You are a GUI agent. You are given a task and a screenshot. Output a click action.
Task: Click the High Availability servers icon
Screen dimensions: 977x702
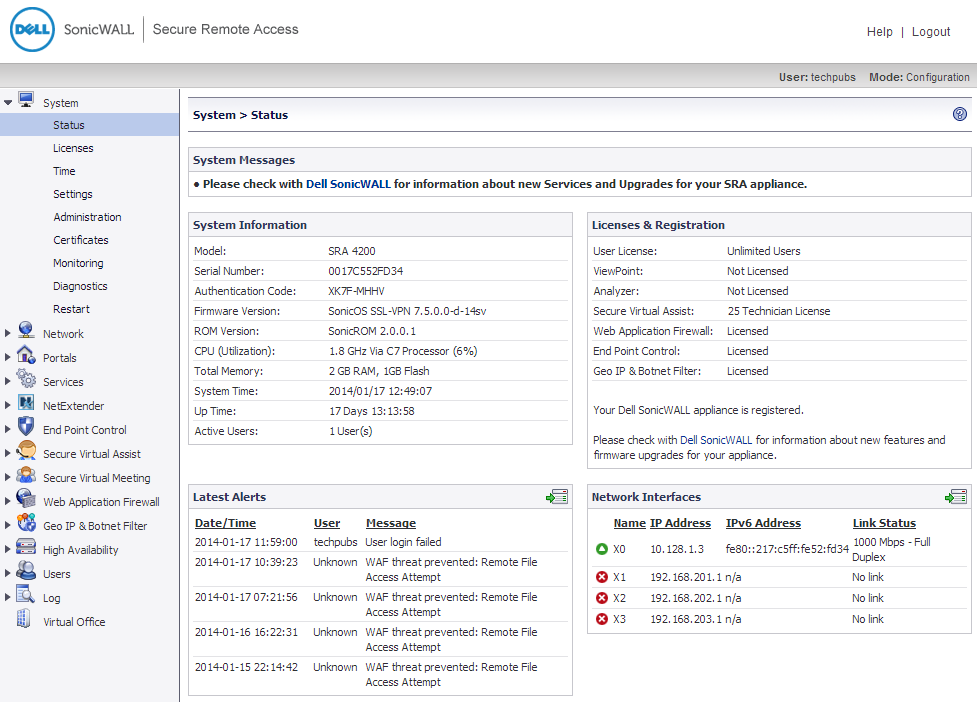coord(26,546)
